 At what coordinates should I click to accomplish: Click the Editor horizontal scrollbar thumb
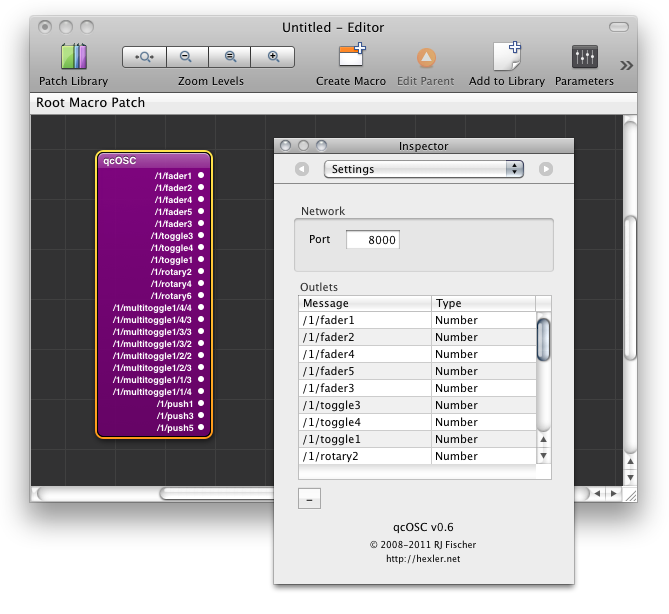tap(217, 494)
